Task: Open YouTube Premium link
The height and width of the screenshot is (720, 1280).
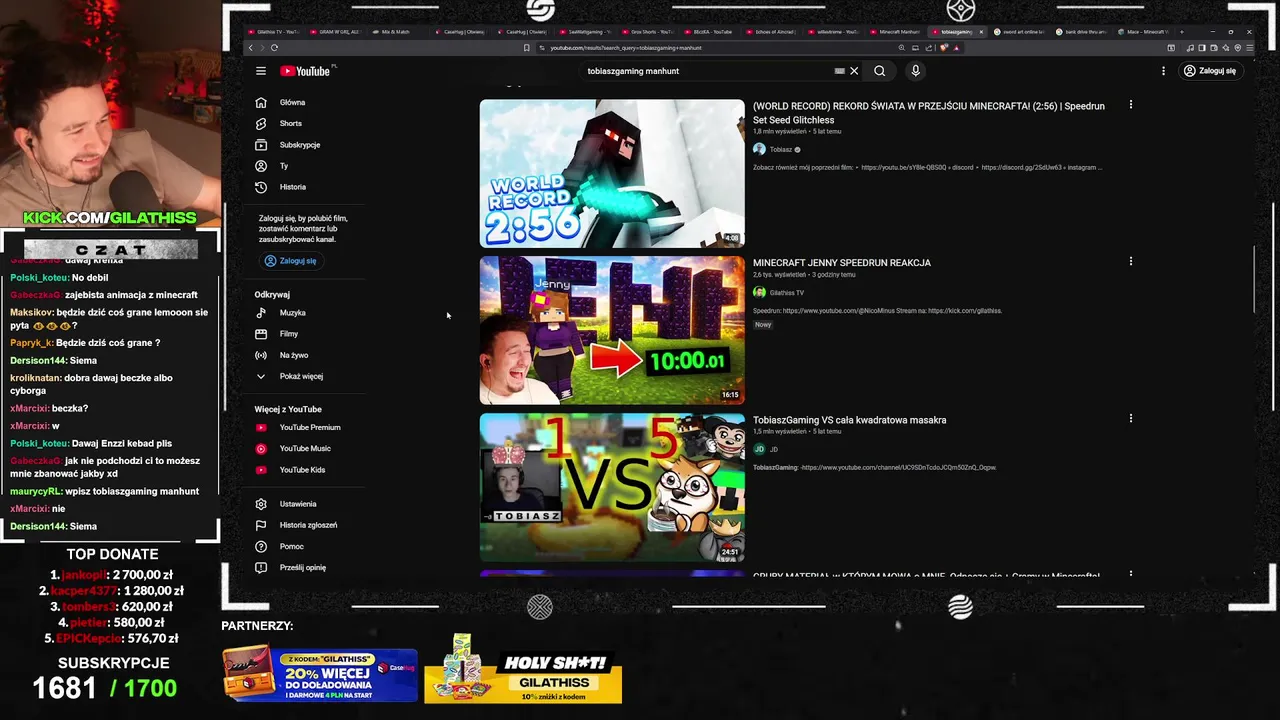Action: pyautogui.click(x=309, y=427)
